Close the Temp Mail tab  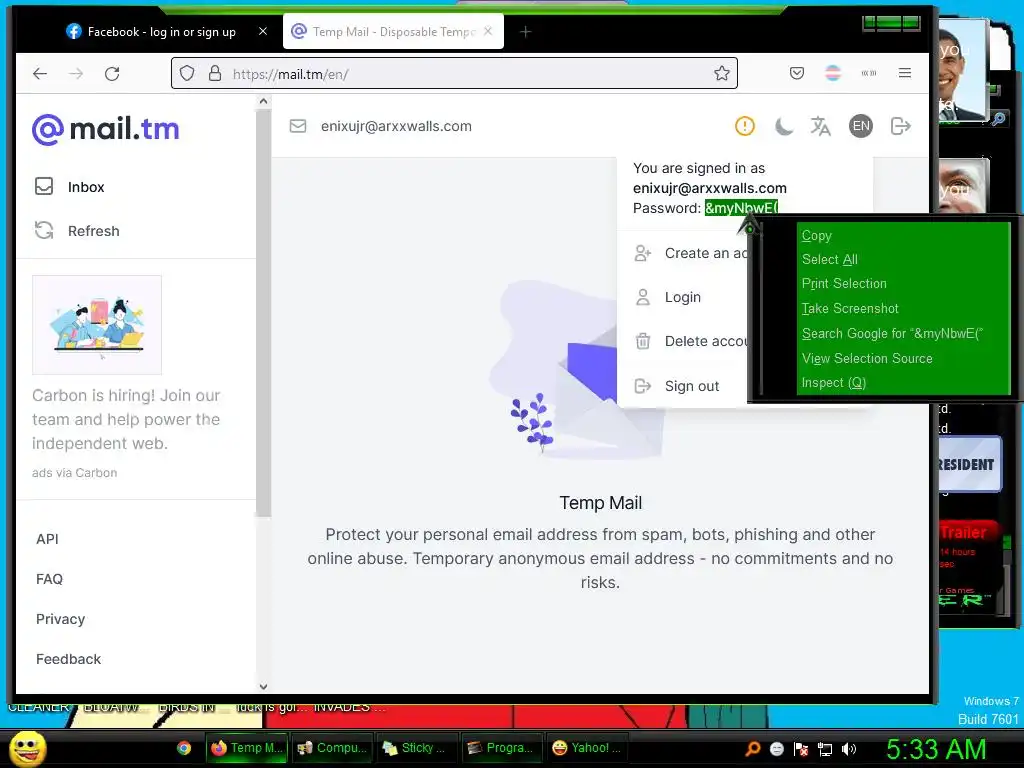coord(488,31)
